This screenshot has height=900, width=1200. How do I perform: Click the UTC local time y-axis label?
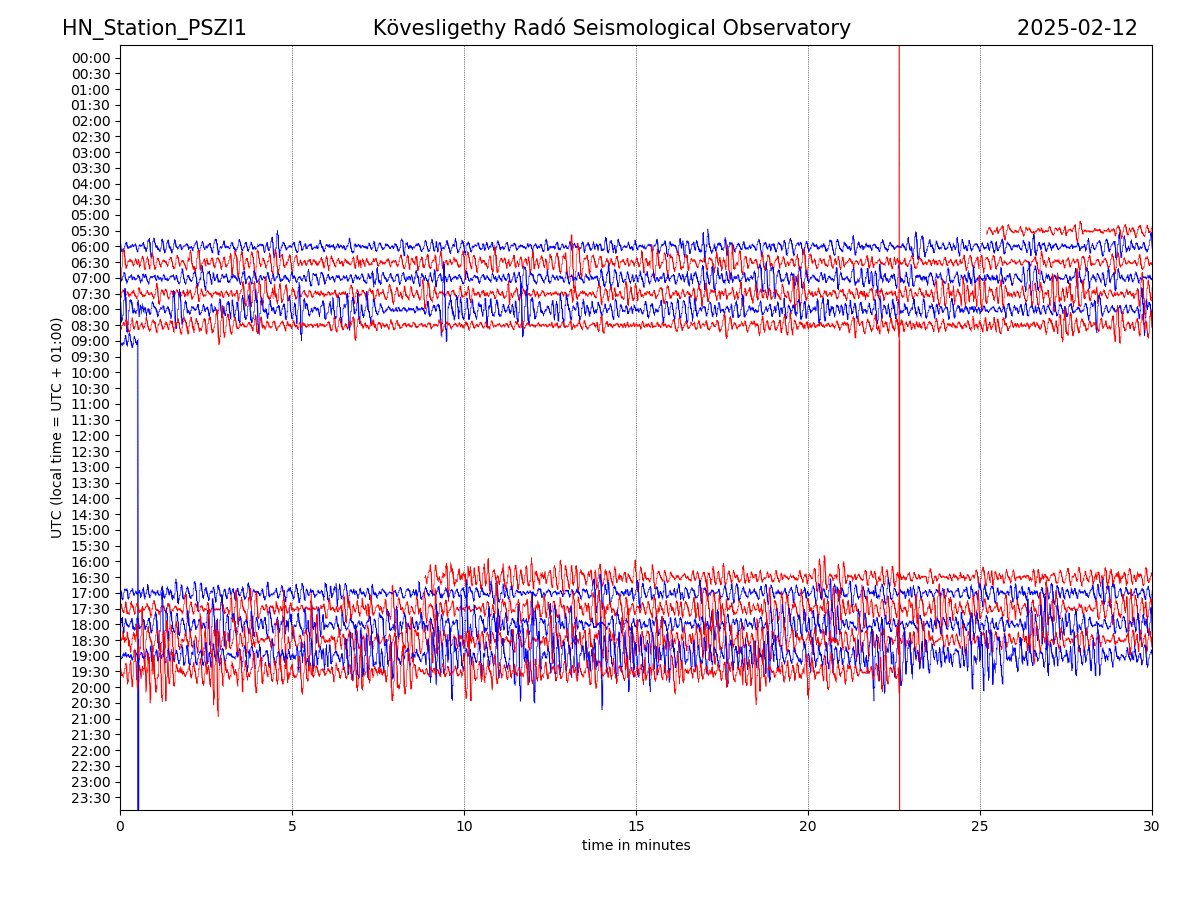click(x=57, y=428)
